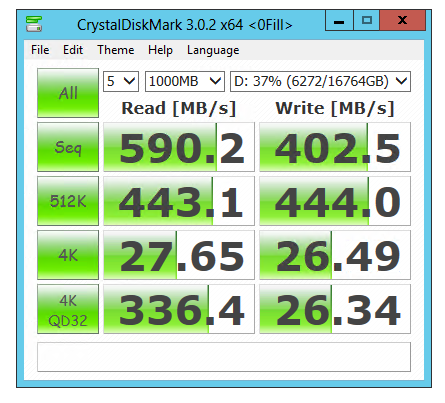Image resolution: width=445 pixels, height=403 pixels.
Task: Click the empty comment text field
Action: pos(224,357)
